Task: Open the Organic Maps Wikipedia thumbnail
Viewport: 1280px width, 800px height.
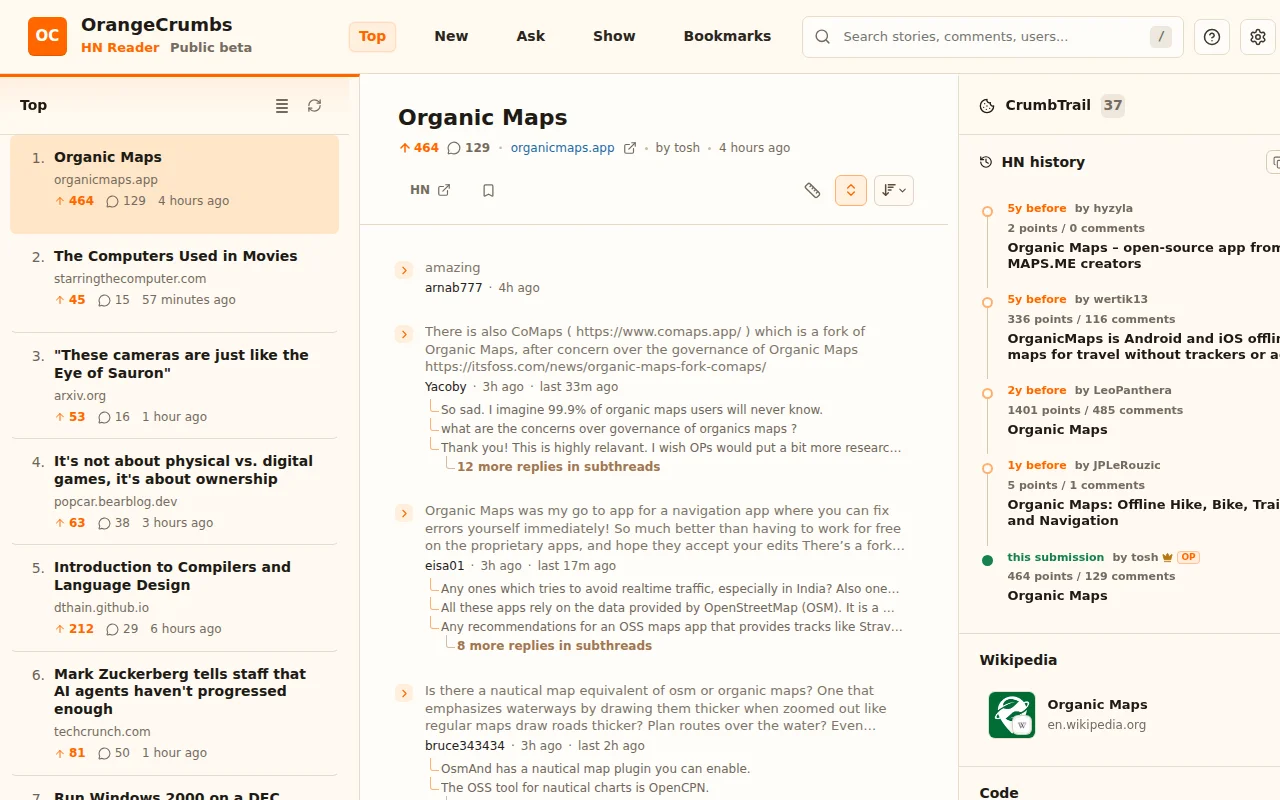Action: click(x=1012, y=715)
